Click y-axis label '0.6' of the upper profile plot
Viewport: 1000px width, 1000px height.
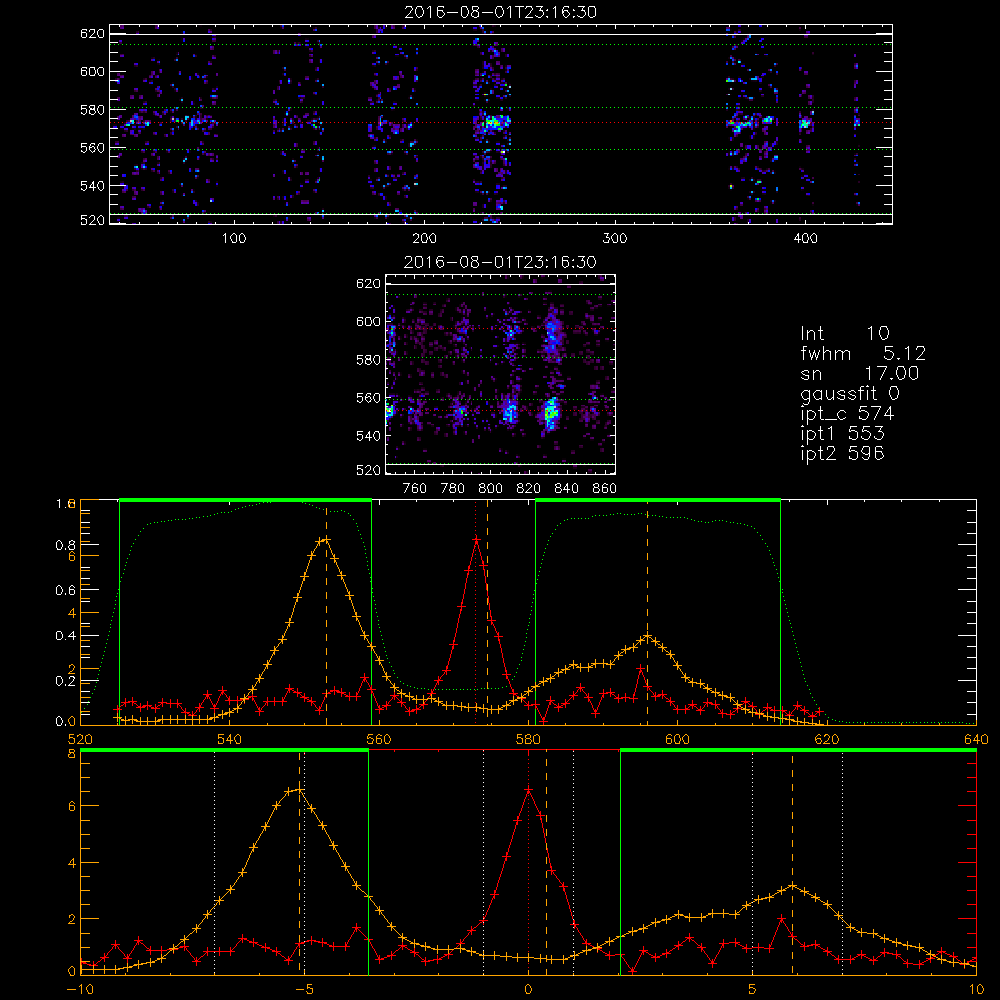pos(66,591)
